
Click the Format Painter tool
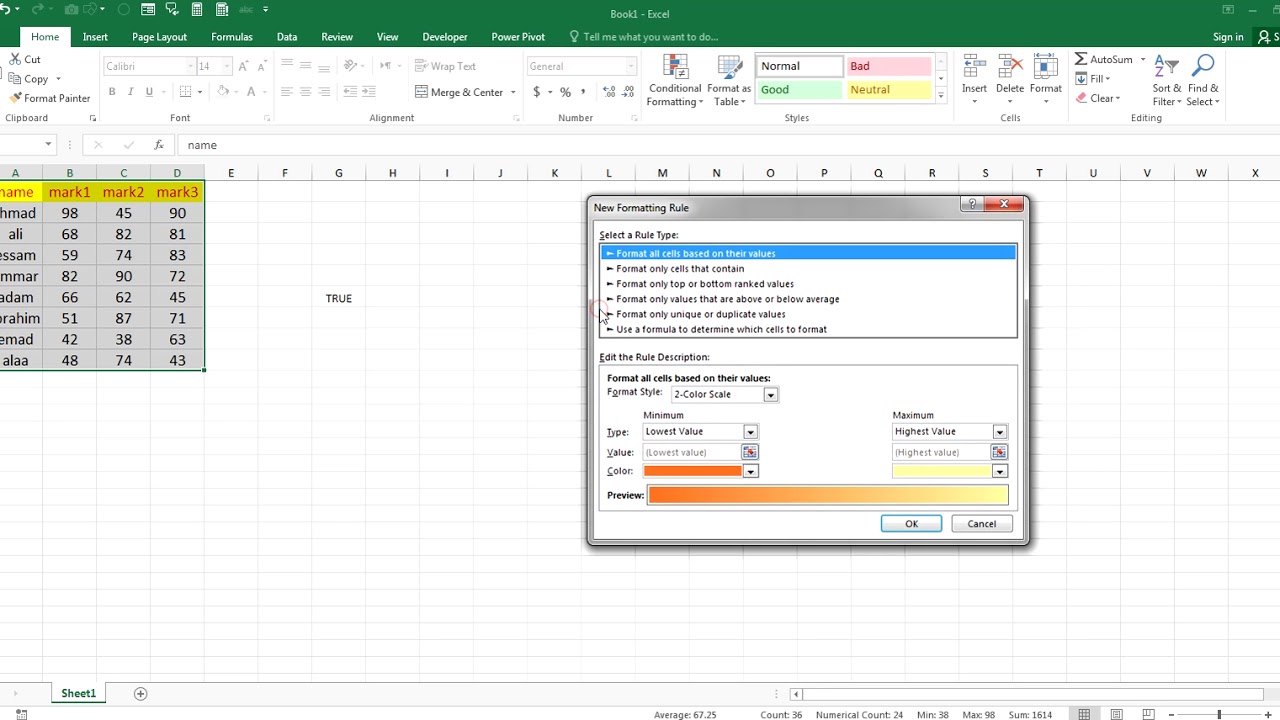click(50, 98)
